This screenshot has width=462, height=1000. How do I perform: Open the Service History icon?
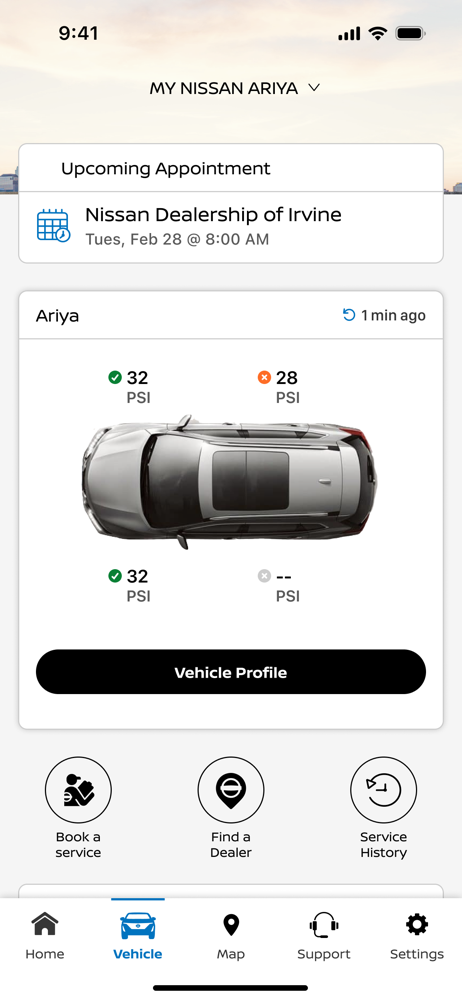click(384, 790)
